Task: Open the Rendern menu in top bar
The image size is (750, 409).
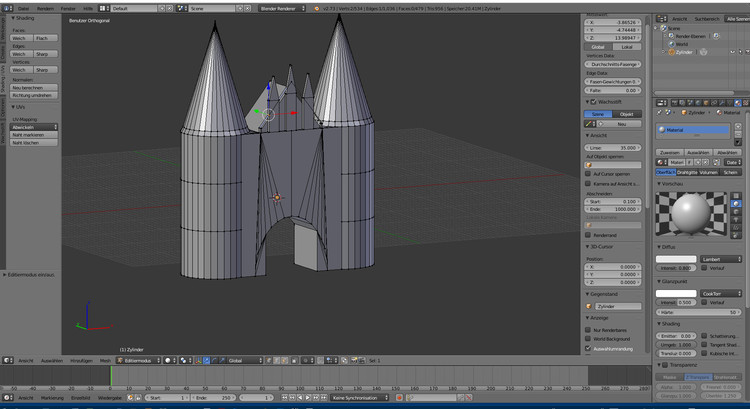Action: [x=45, y=7]
